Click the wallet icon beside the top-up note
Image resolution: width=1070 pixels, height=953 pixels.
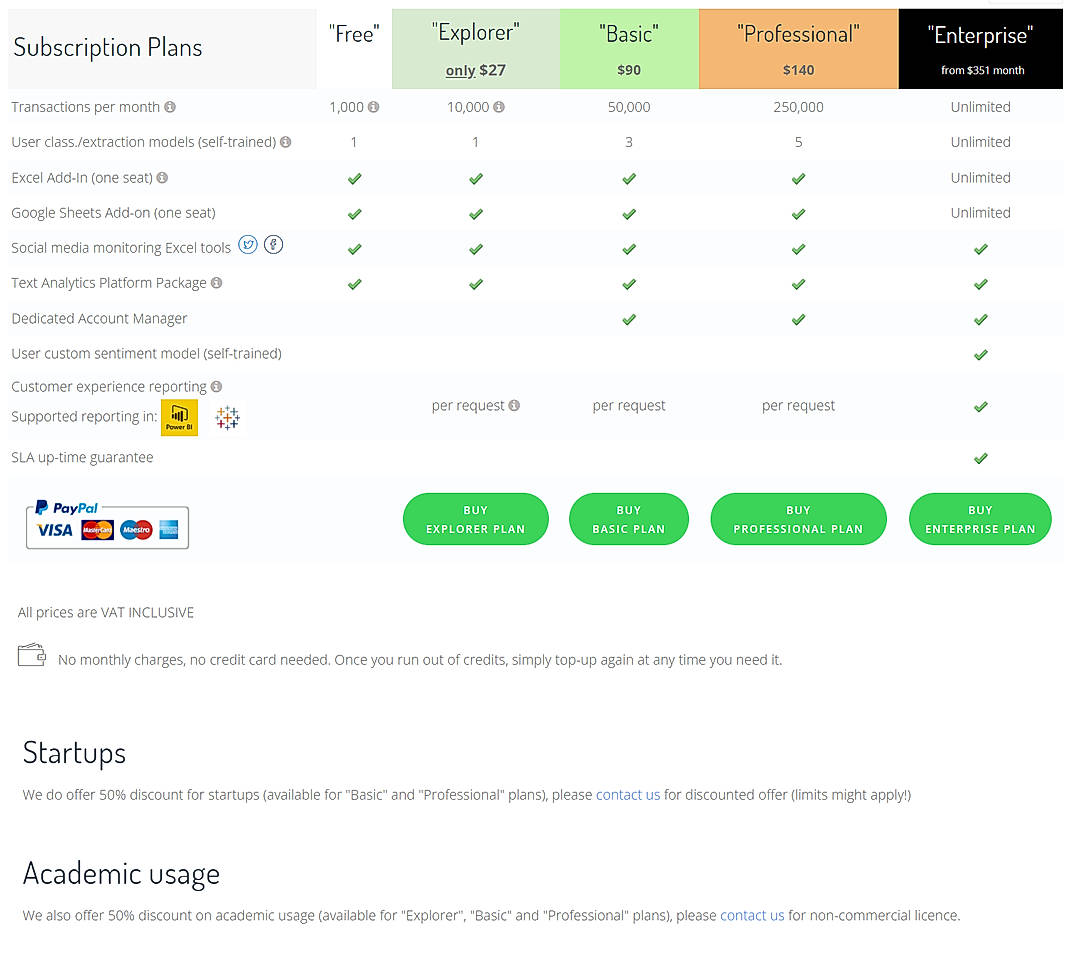[x=32, y=654]
